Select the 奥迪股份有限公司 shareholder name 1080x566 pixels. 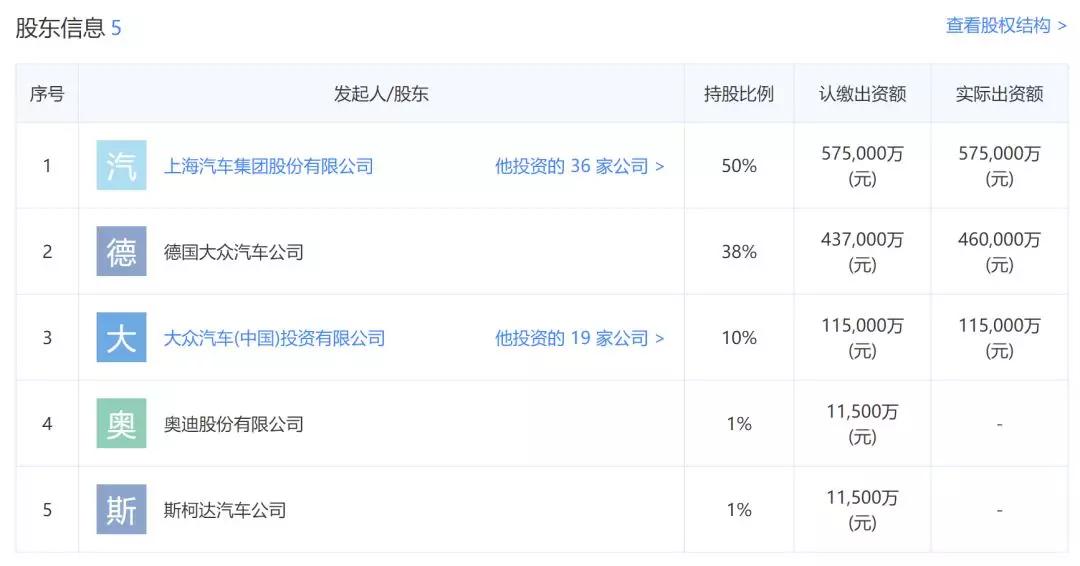pos(233,424)
